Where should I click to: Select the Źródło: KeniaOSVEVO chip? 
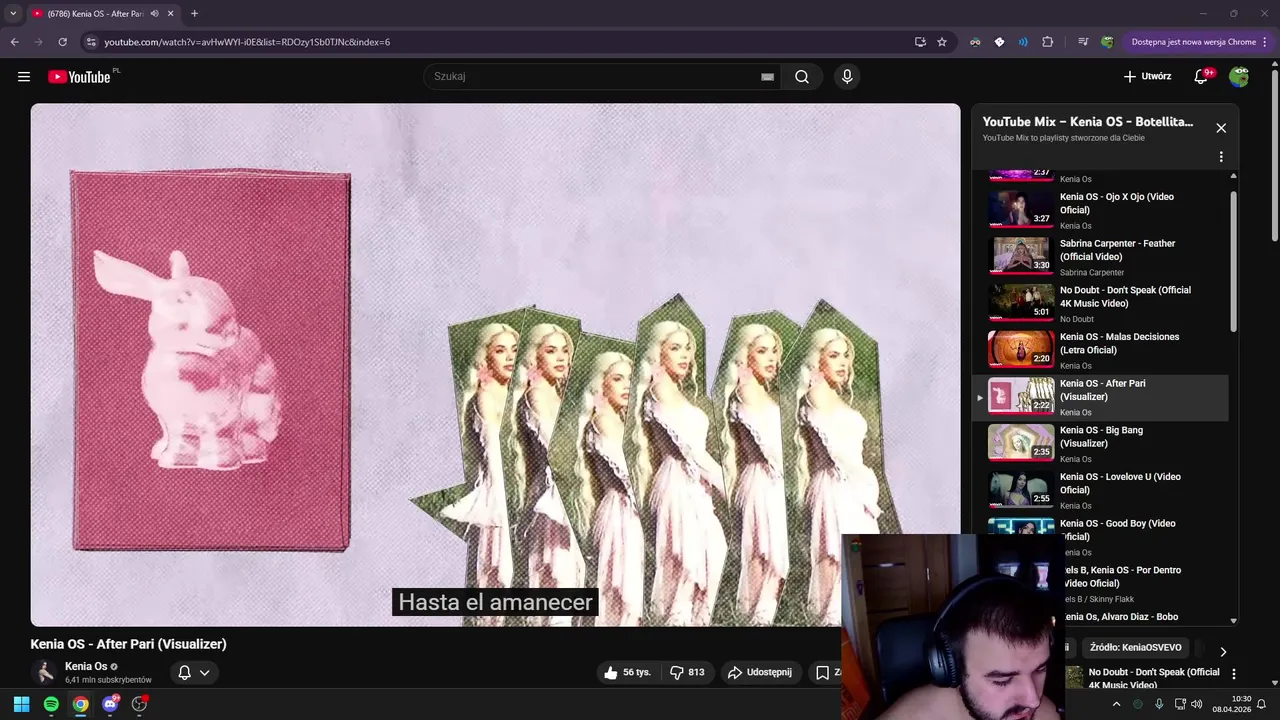coord(1136,648)
